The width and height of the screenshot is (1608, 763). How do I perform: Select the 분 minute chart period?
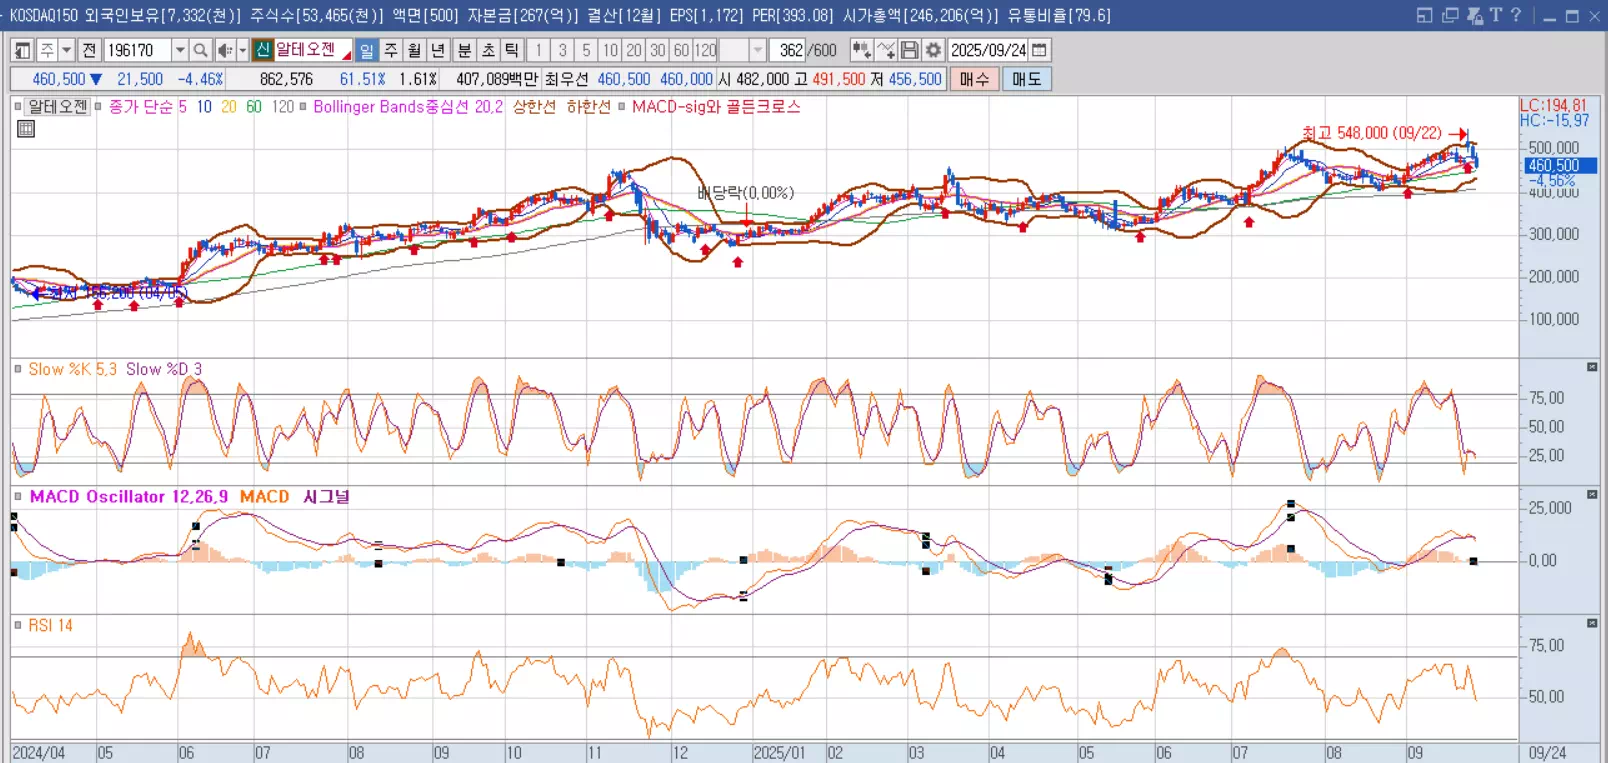[464, 50]
